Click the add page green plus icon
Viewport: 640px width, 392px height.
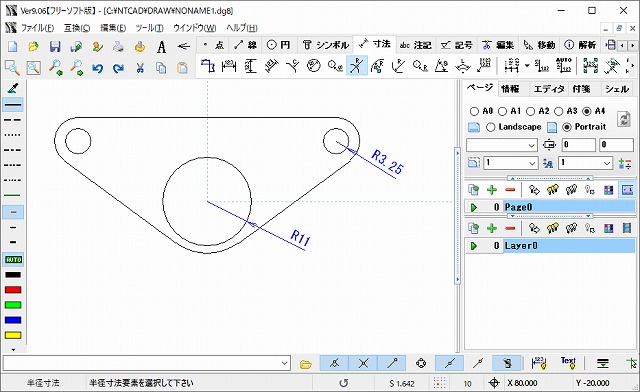492,190
